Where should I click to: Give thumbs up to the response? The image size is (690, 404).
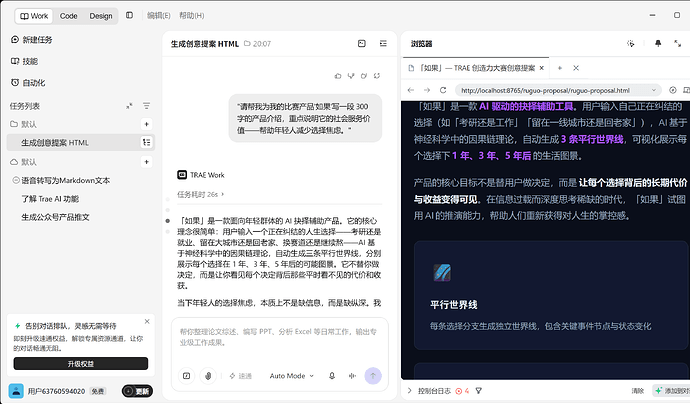pyautogui.click(x=338, y=76)
